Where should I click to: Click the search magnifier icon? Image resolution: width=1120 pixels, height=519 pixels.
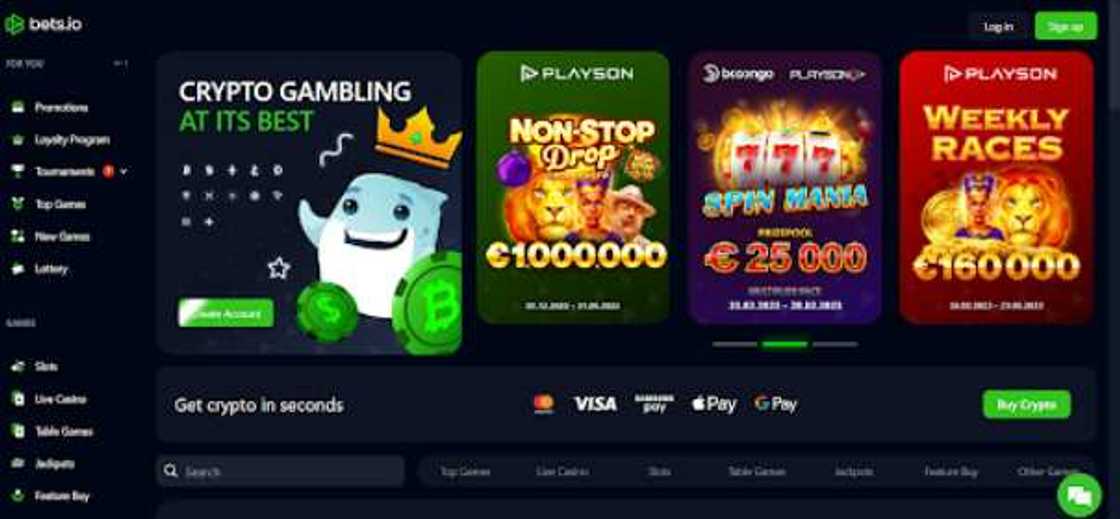click(171, 470)
